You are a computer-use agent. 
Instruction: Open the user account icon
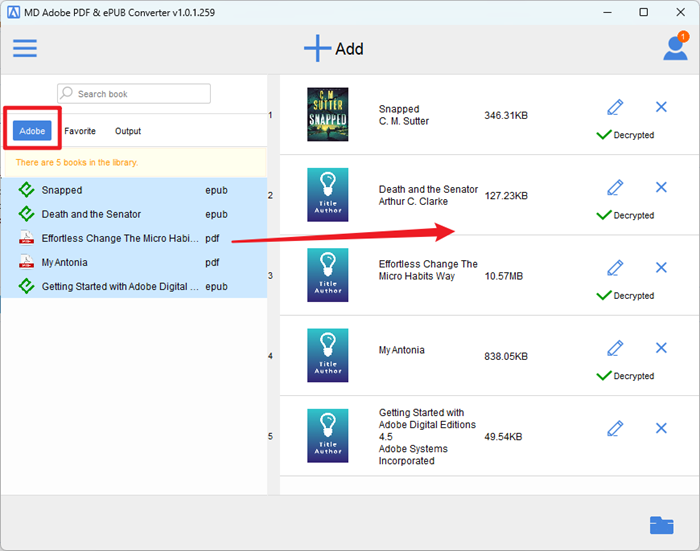tap(675, 47)
